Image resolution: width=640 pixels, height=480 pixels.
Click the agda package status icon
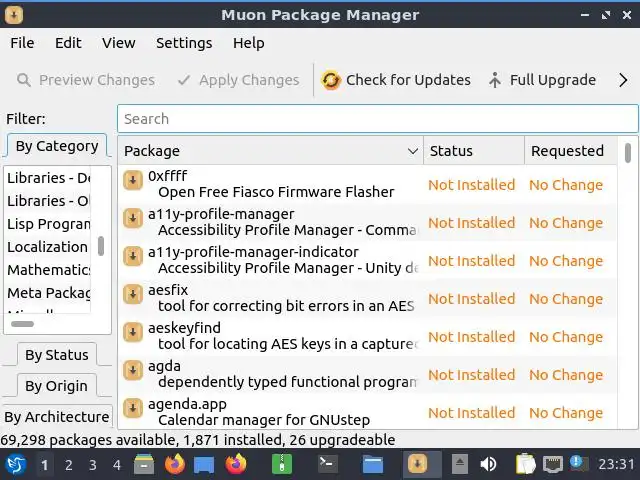tap(132, 370)
